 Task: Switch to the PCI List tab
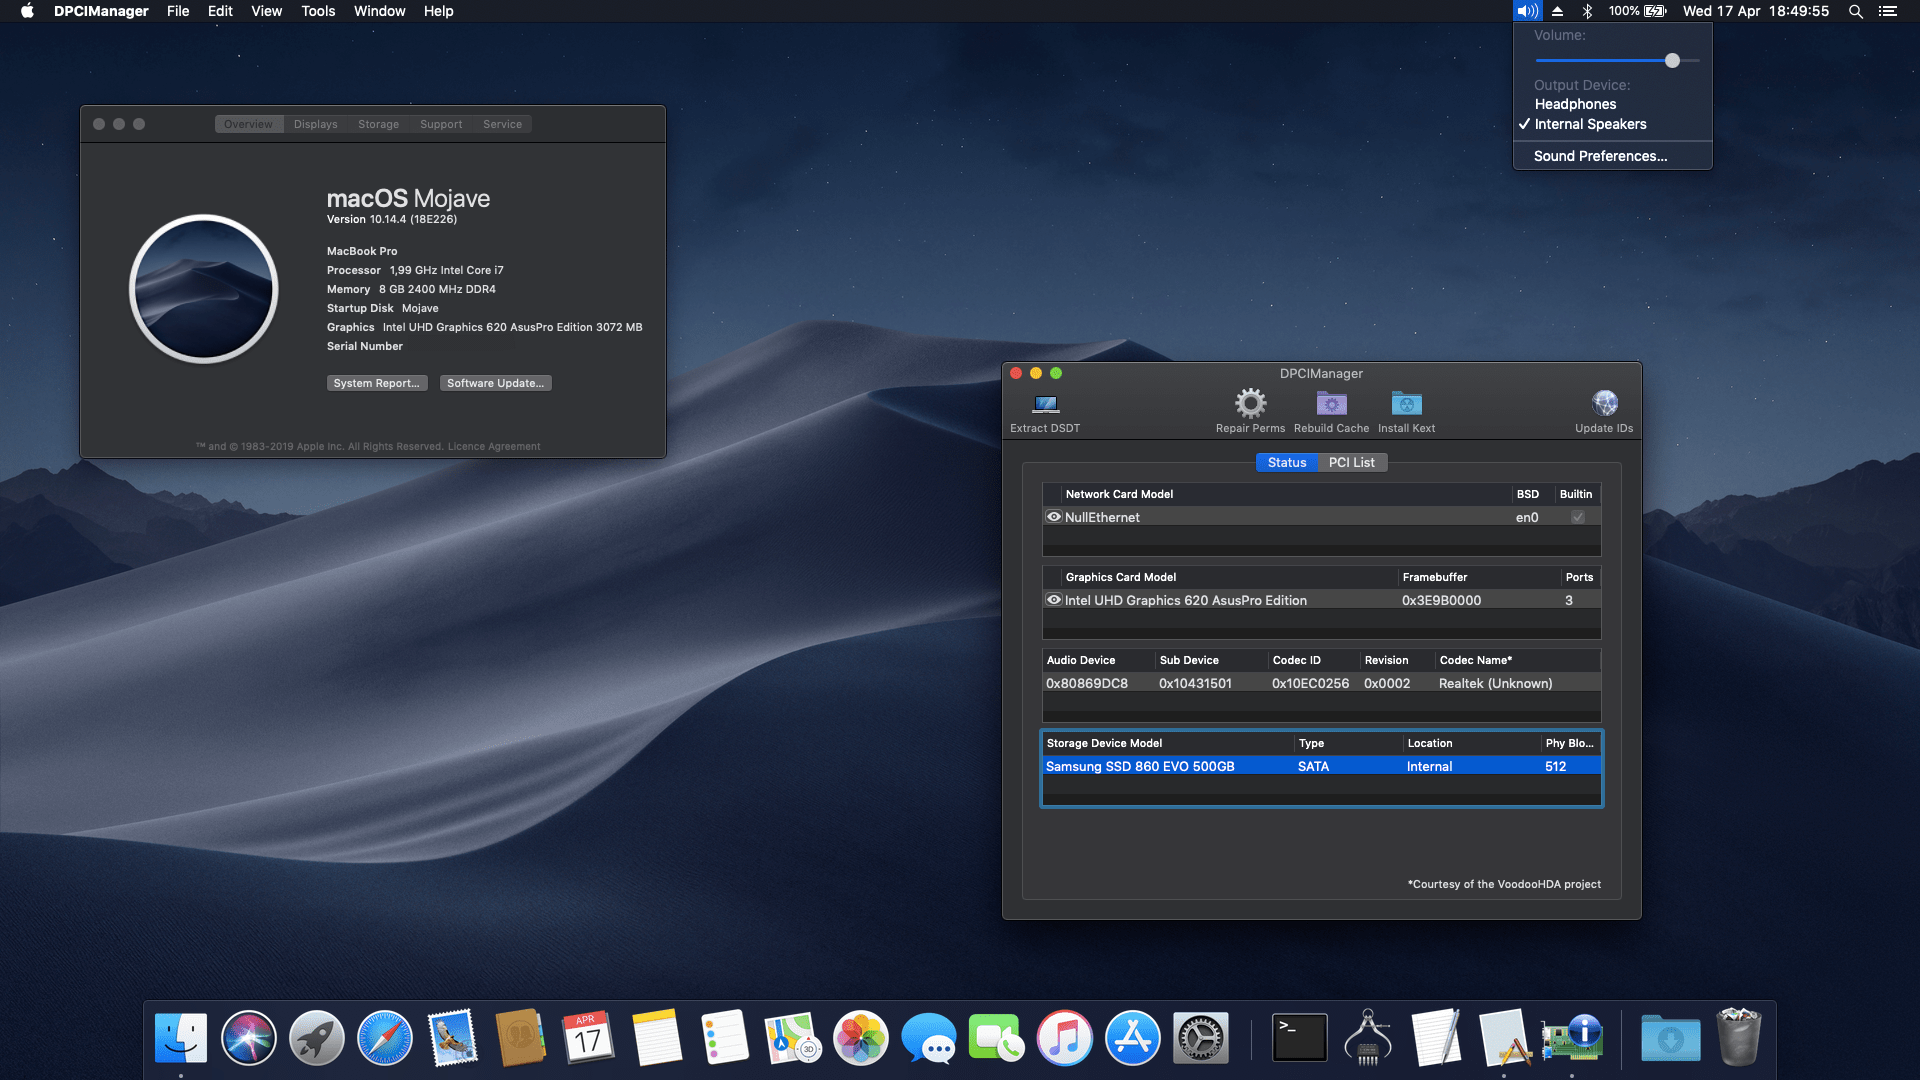point(1352,462)
